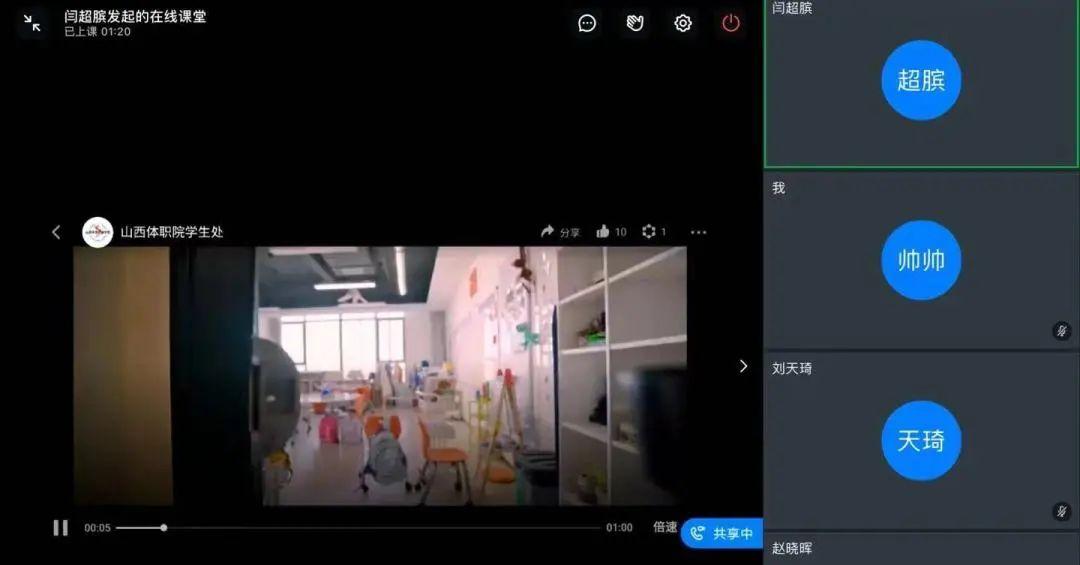
Task: Pause the video playback
Action: [61, 528]
